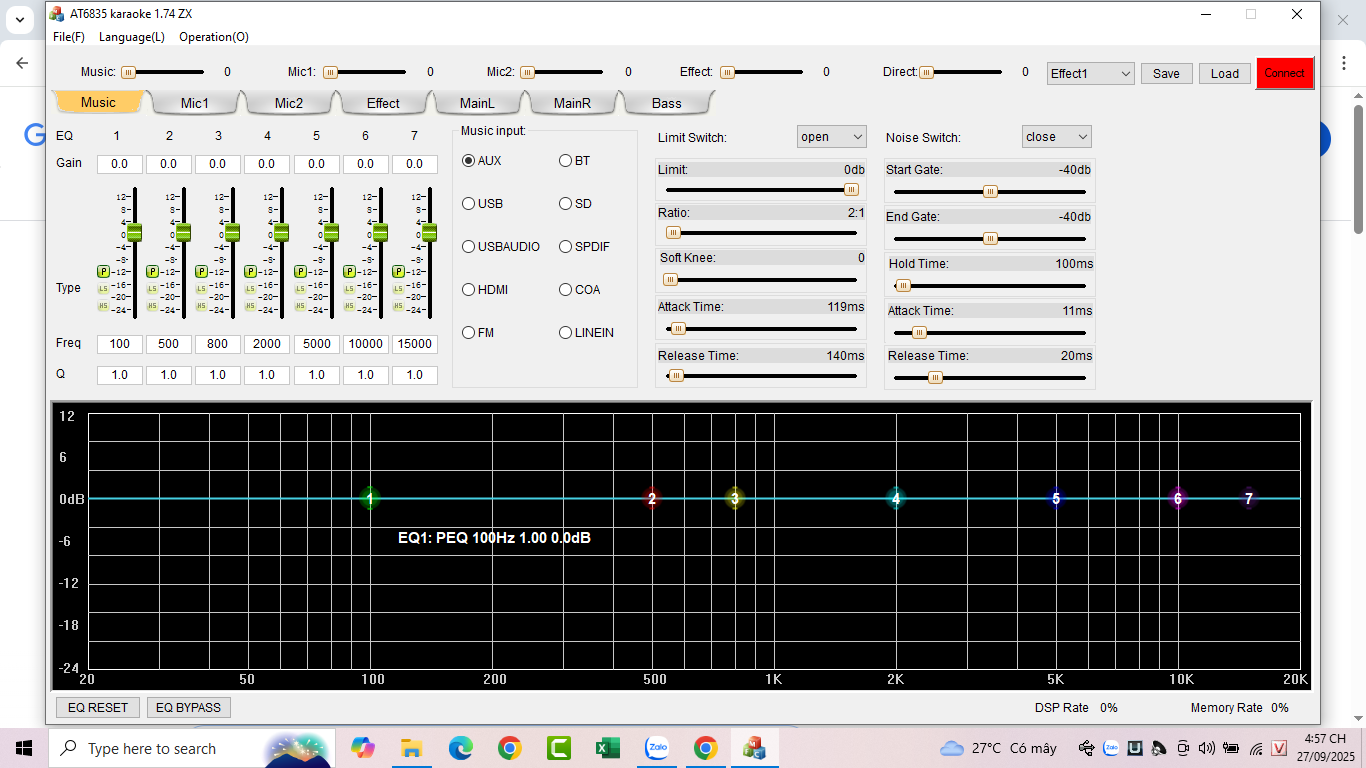This screenshot has height=768, width=1366.
Task: Open the Operation(O) menu
Action: (x=214, y=37)
